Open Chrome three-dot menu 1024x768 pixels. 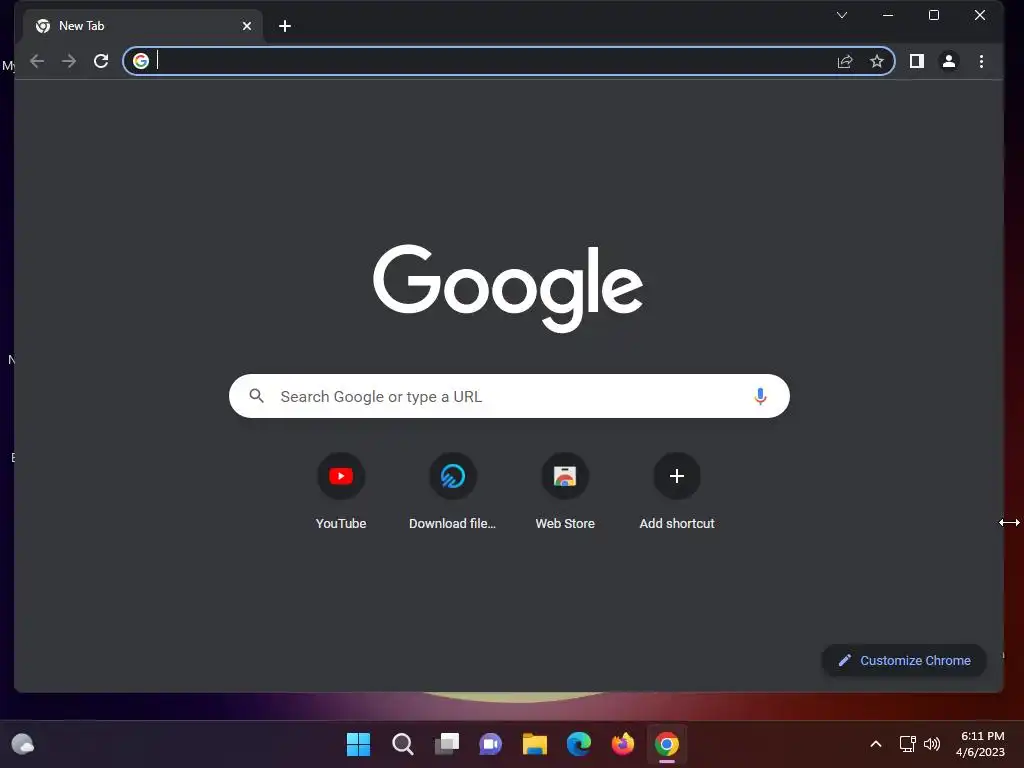[x=981, y=61]
